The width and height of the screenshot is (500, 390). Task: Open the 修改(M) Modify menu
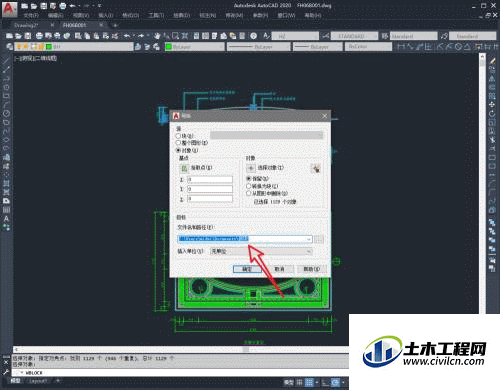(234, 15)
